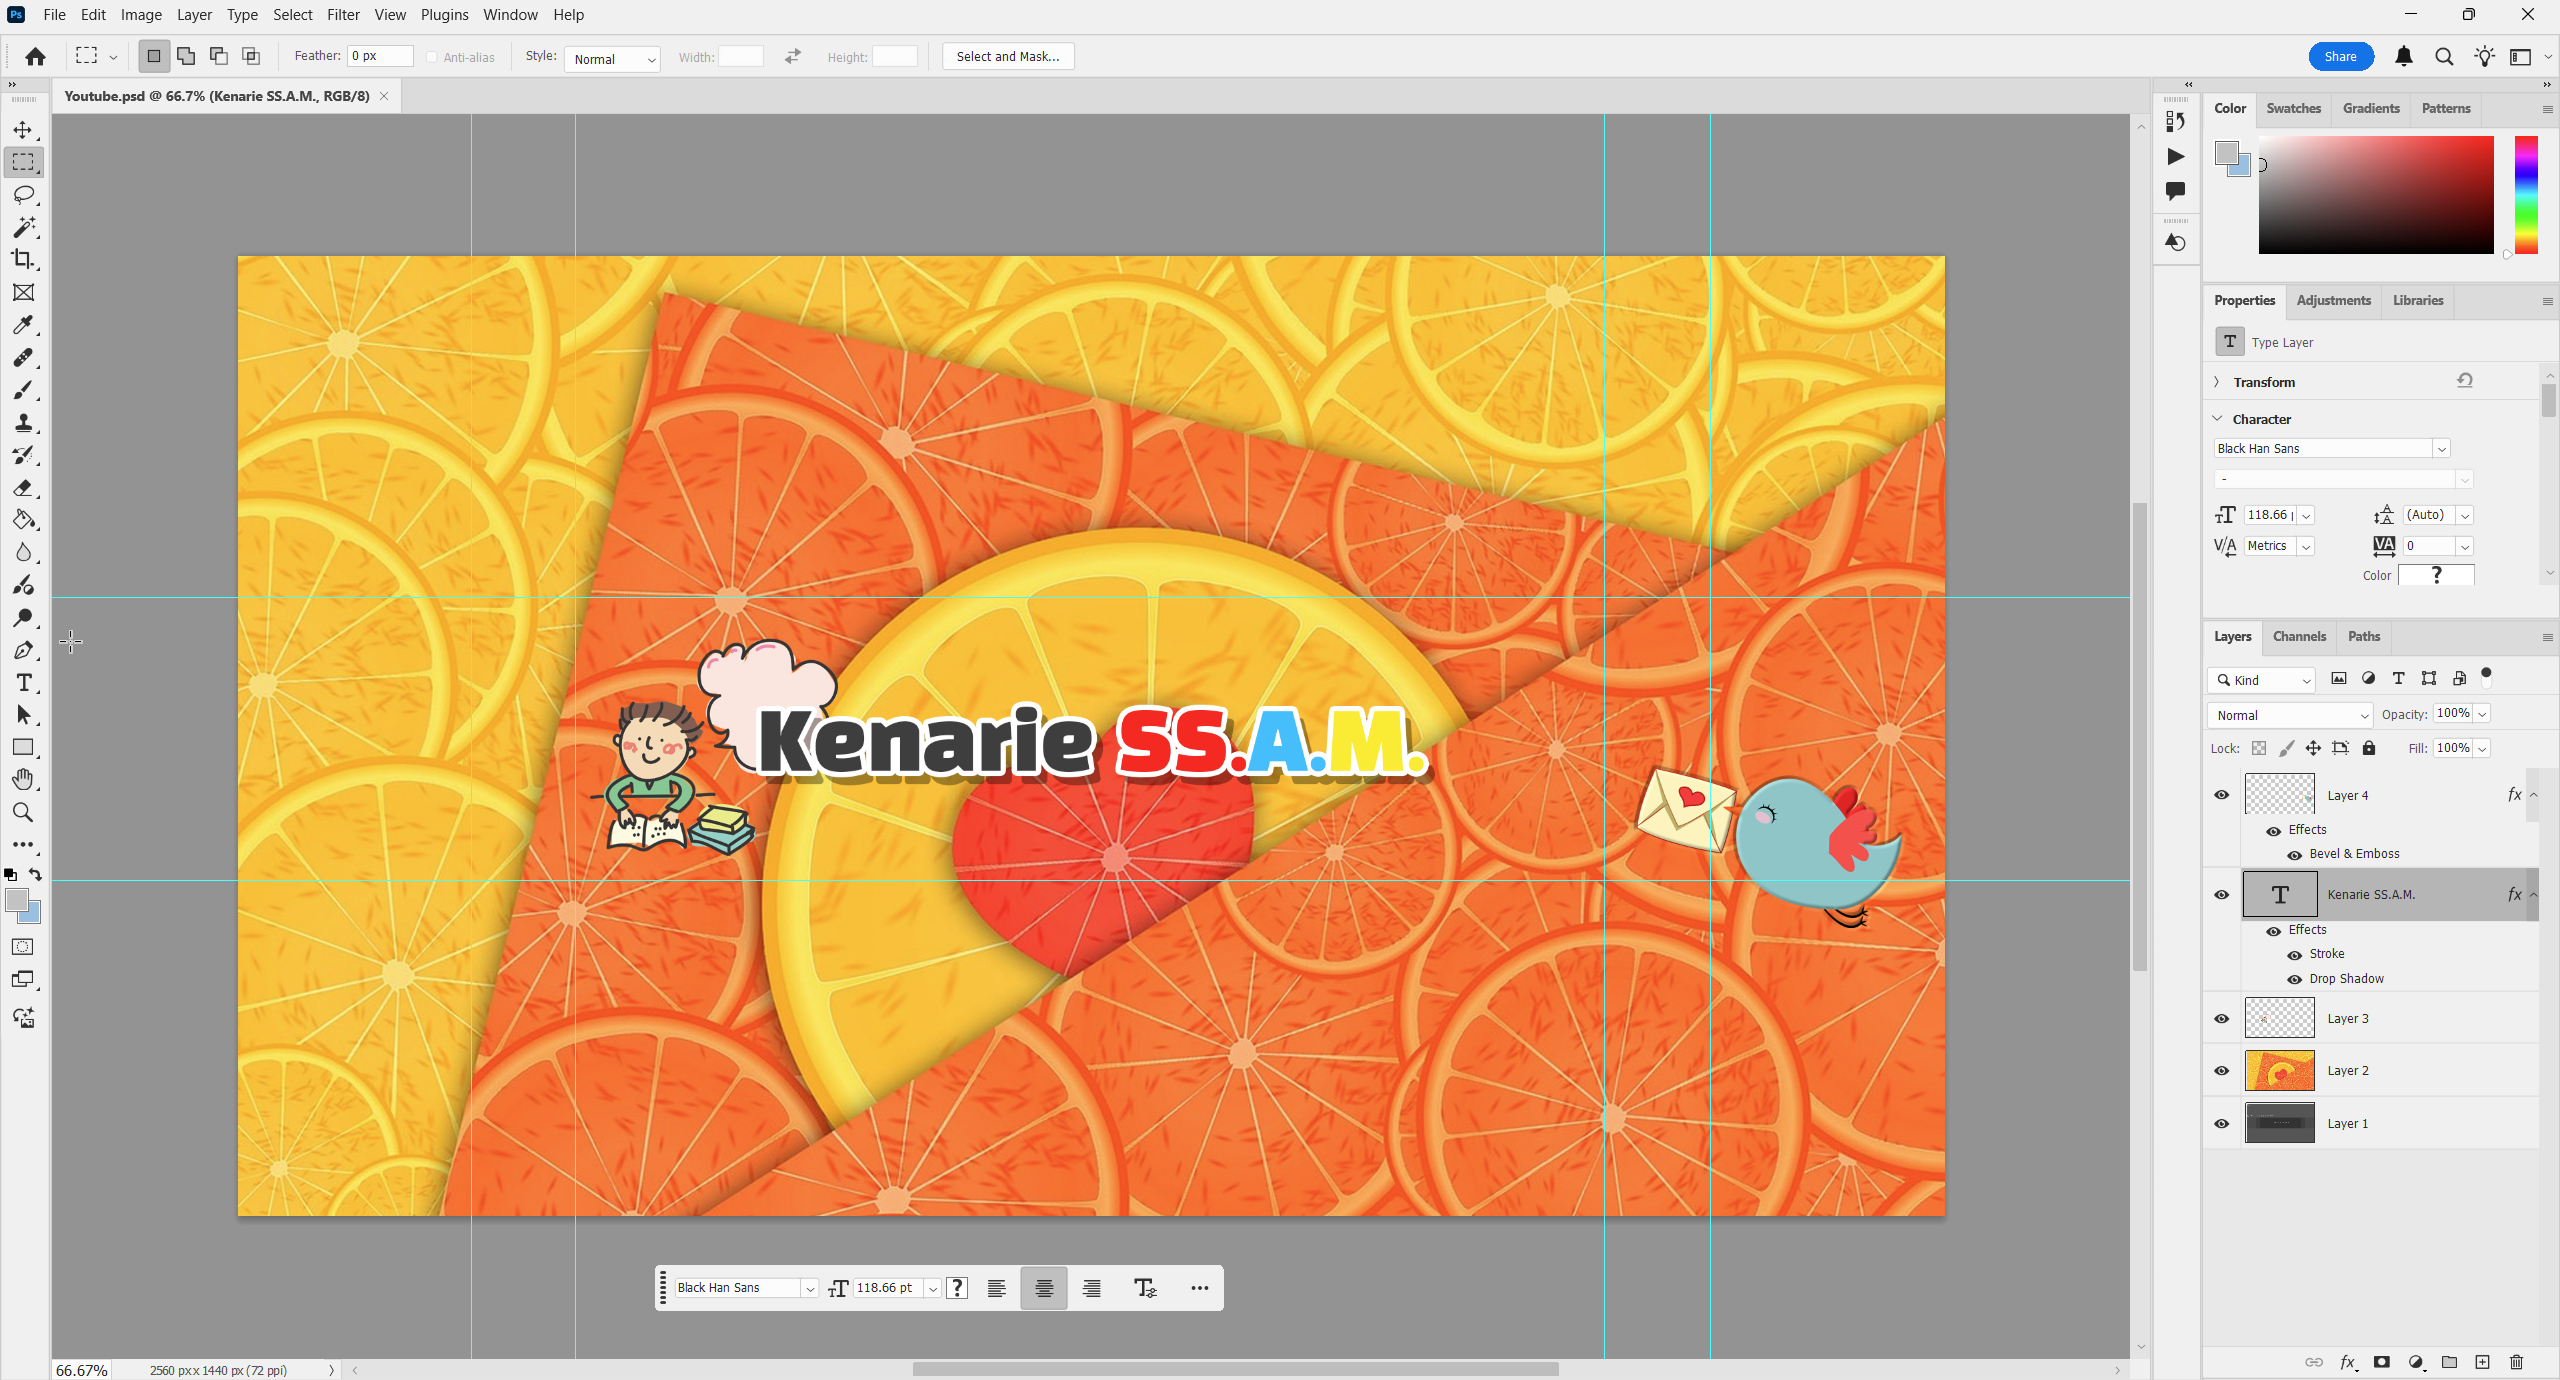Expand the Transform section
Image resolution: width=2560 pixels, height=1380 pixels.
pyautogui.click(x=2217, y=382)
